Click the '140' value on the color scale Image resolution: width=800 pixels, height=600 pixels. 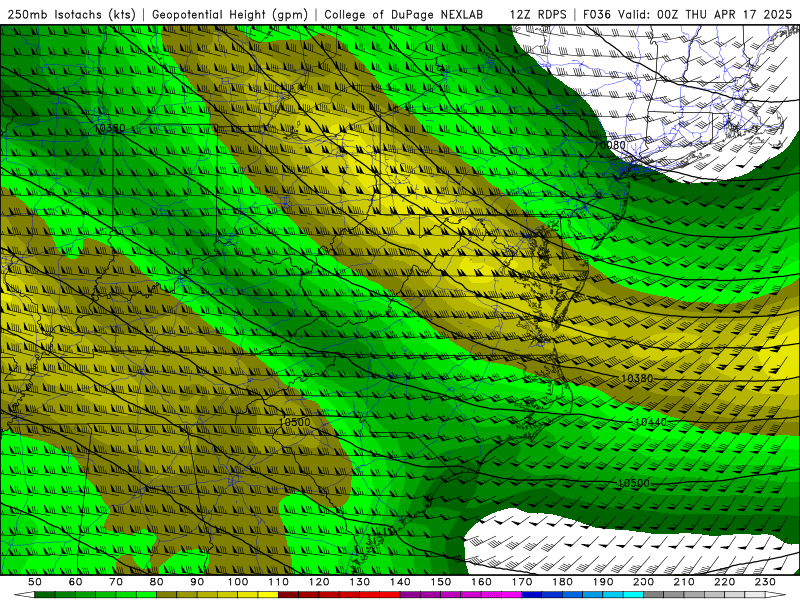400,582
